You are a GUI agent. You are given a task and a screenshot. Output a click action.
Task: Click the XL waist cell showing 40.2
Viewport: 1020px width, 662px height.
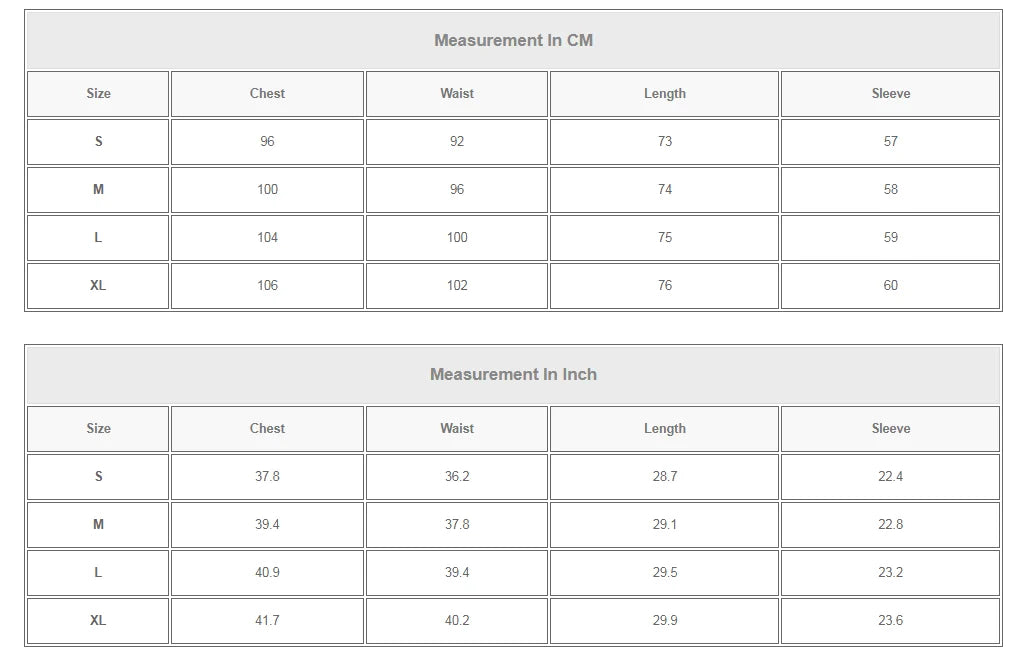point(457,621)
